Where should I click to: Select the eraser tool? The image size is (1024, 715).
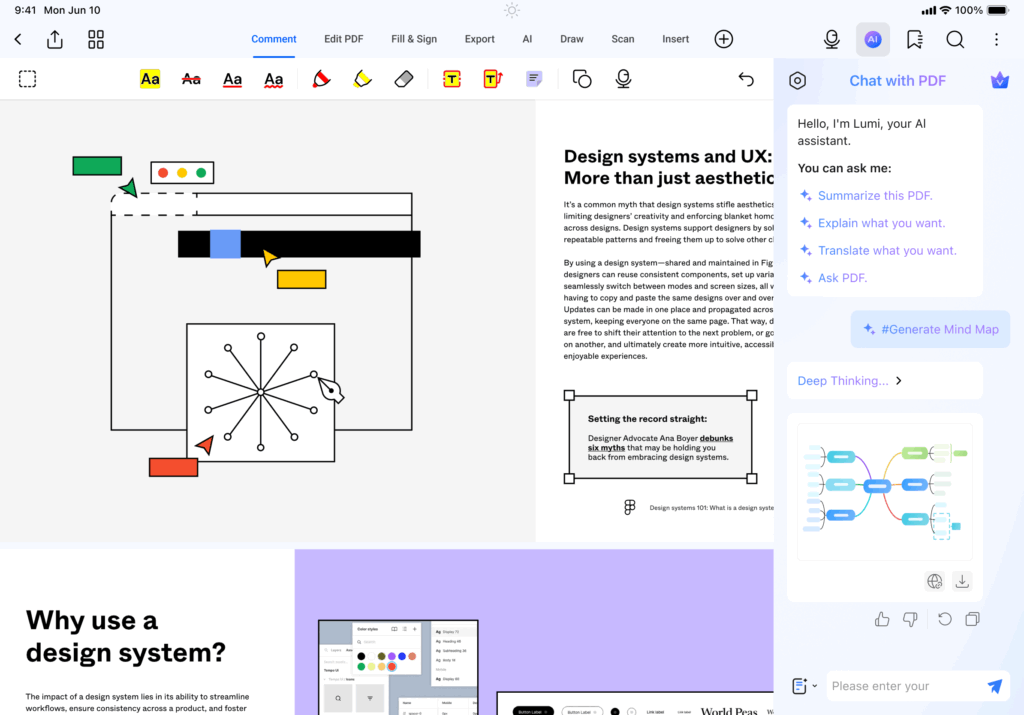click(404, 79)
